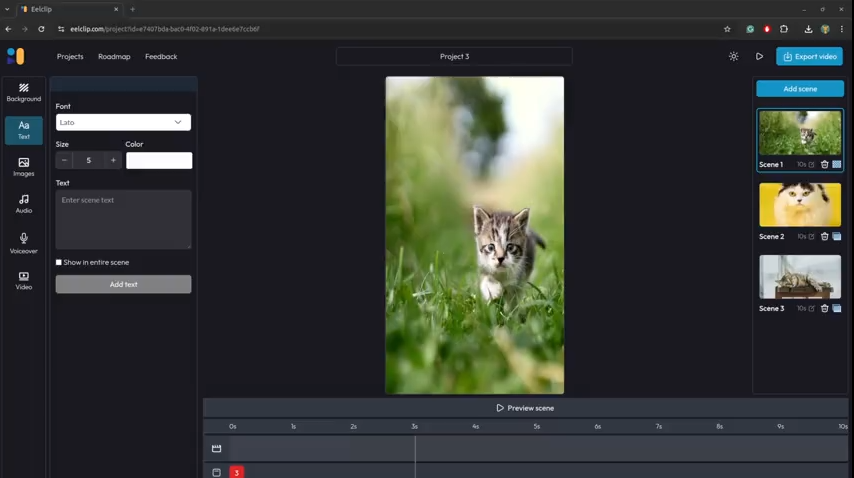This screenshot has height=478, width=854.
Task: Click the Export video button
Action: (x=809, y=57)
